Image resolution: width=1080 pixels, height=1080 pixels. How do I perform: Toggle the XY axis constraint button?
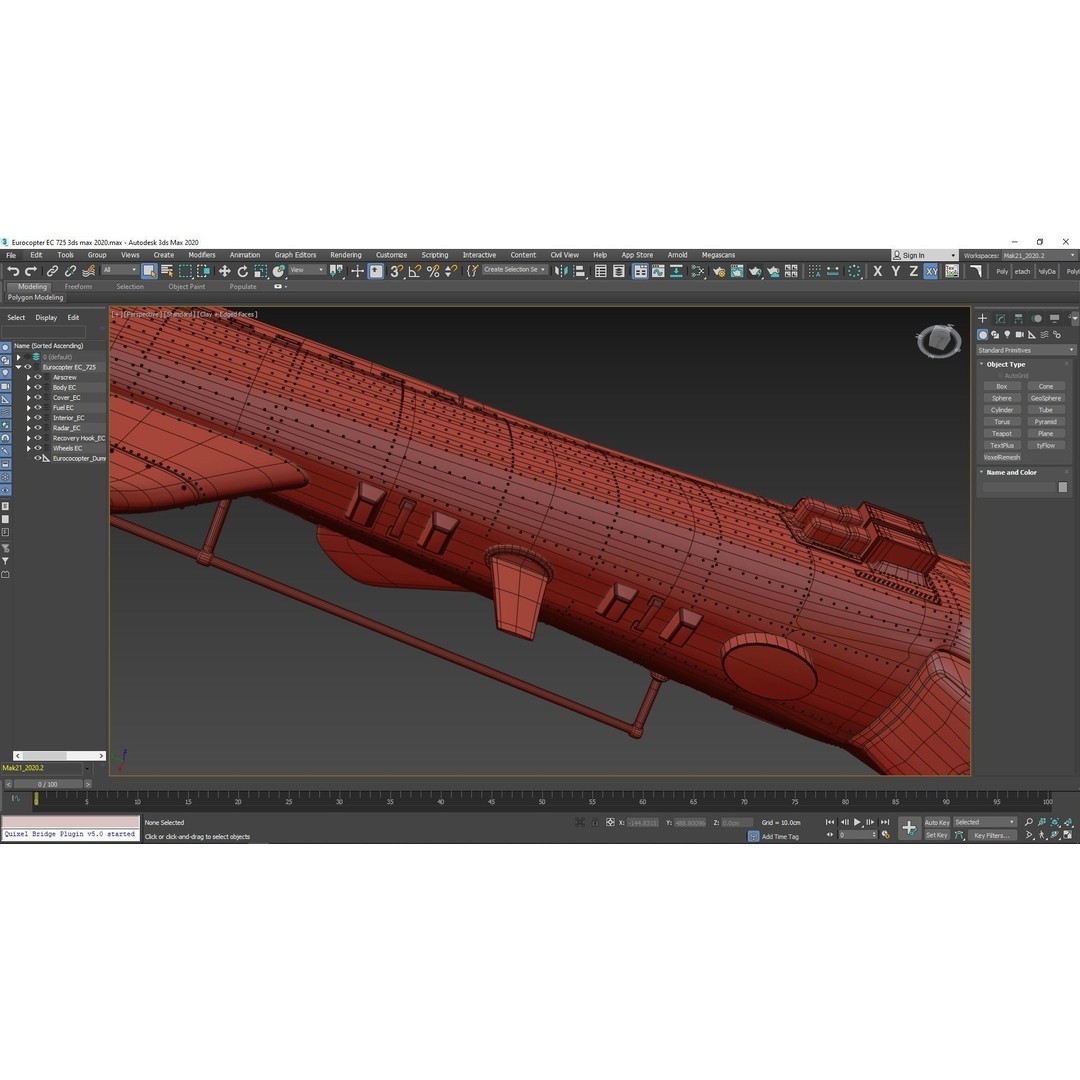click(931, 271)
